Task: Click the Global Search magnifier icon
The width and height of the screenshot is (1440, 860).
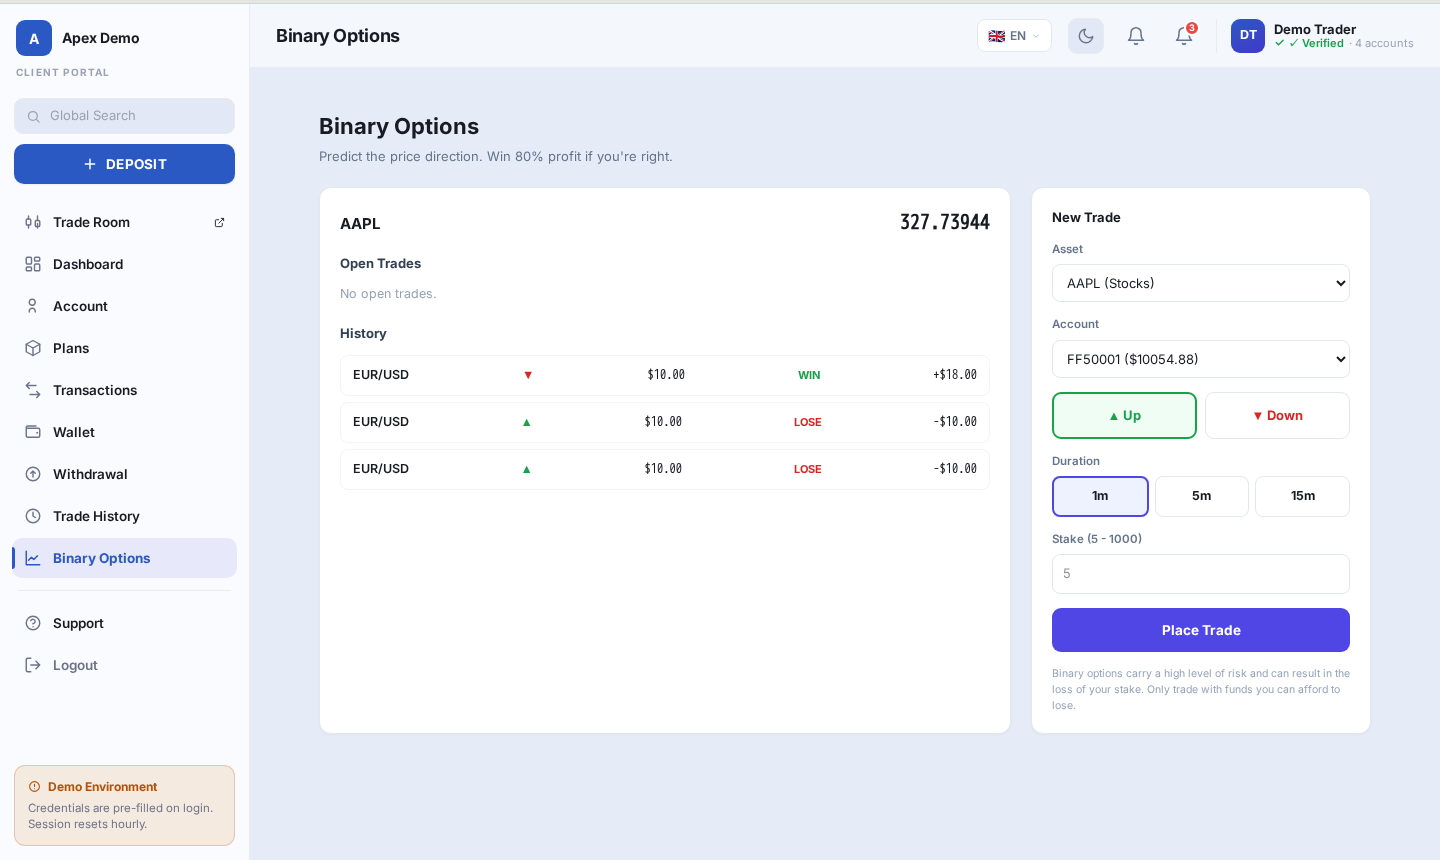Action: [34, 116]
